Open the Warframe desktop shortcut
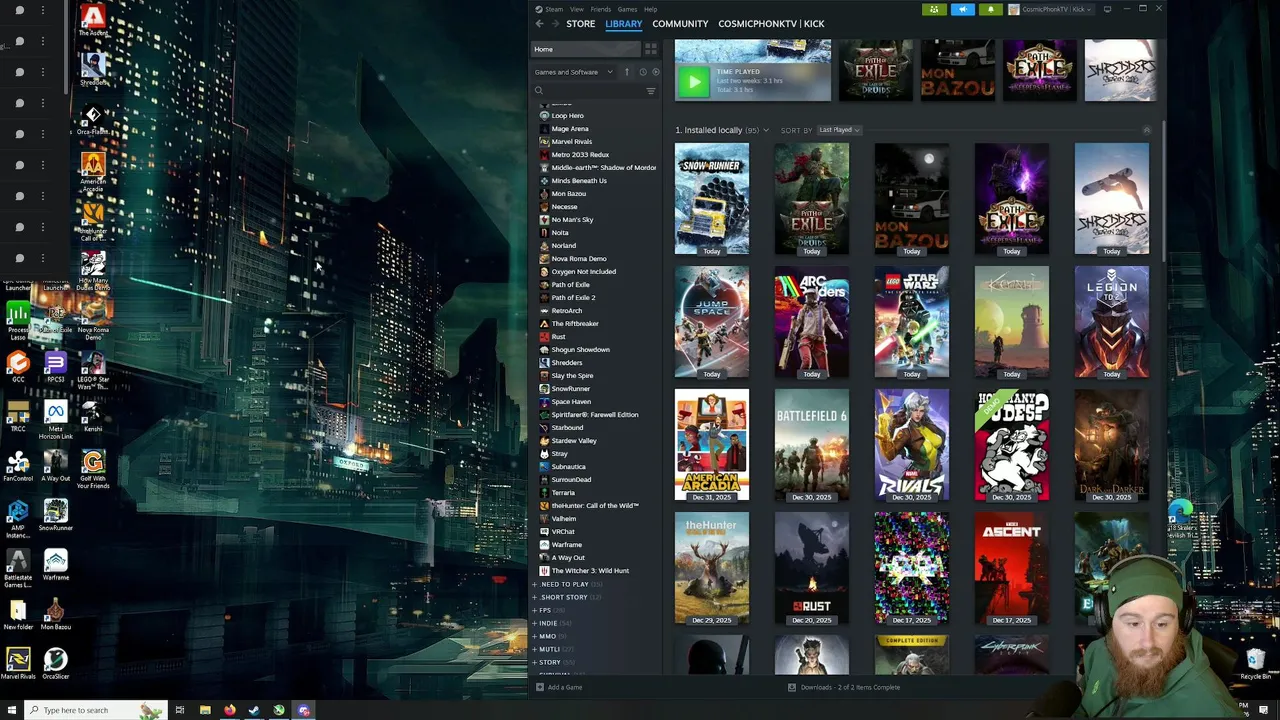The height and width of the screenshot is (720, 1280). point(56,564)
